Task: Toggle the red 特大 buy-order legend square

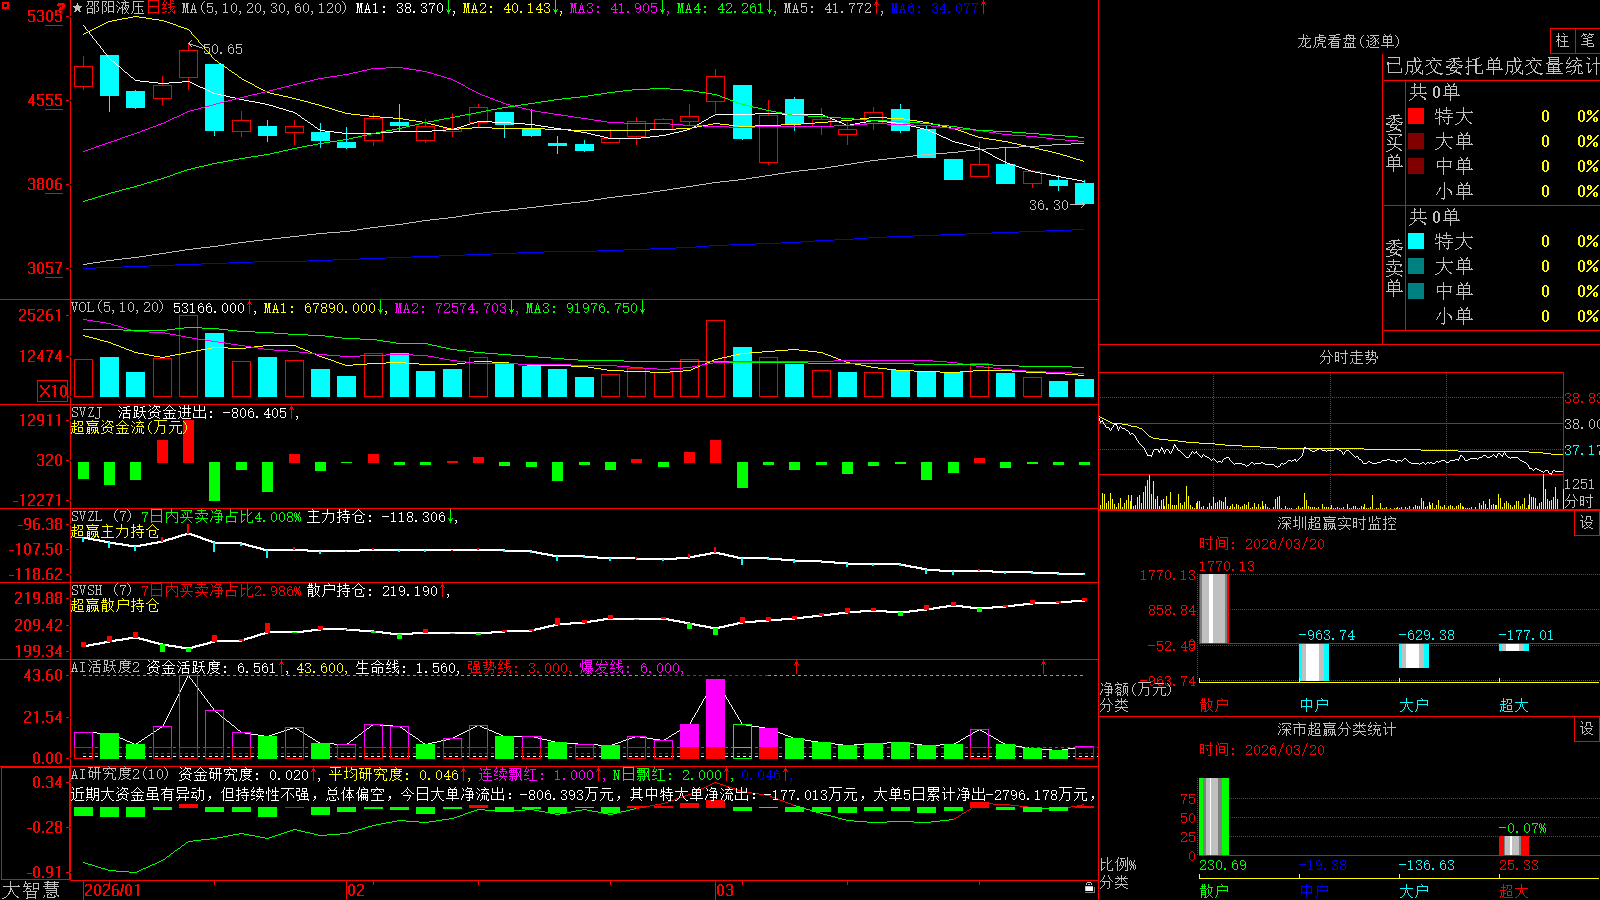Action: 1416,116
